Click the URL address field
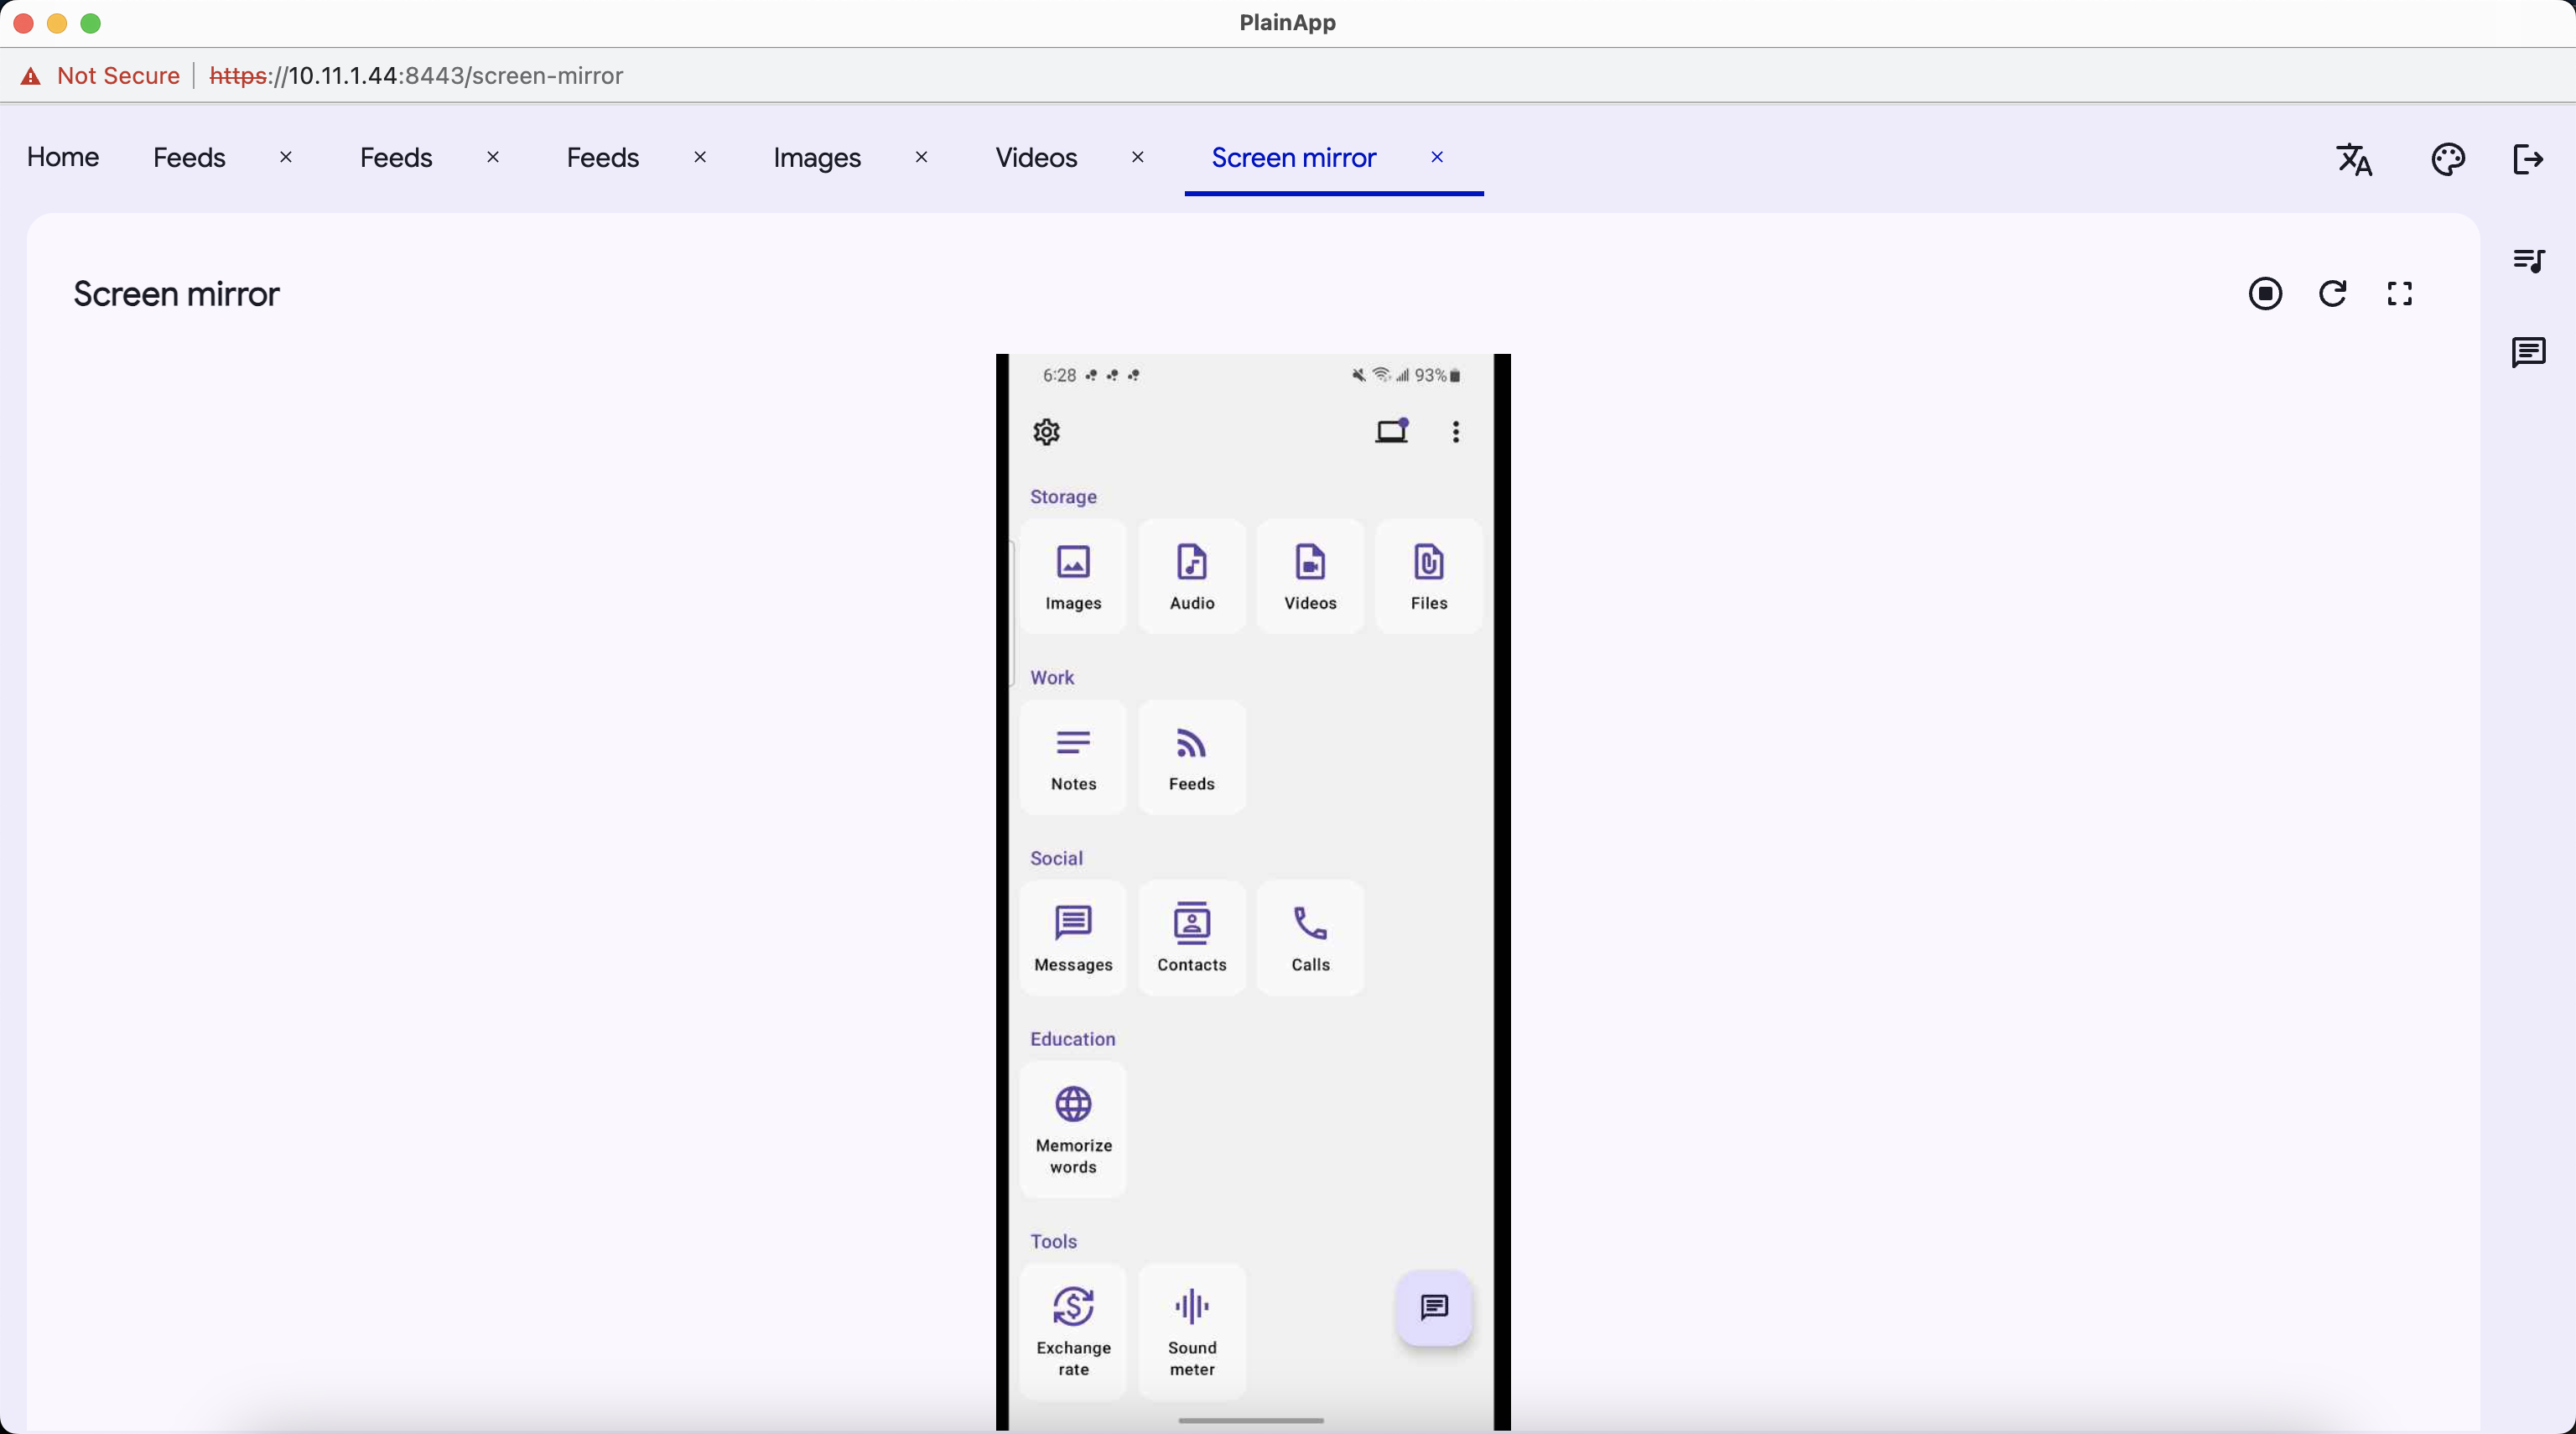This screenshot has width=2576, height=1434. (x=416, y=76)
